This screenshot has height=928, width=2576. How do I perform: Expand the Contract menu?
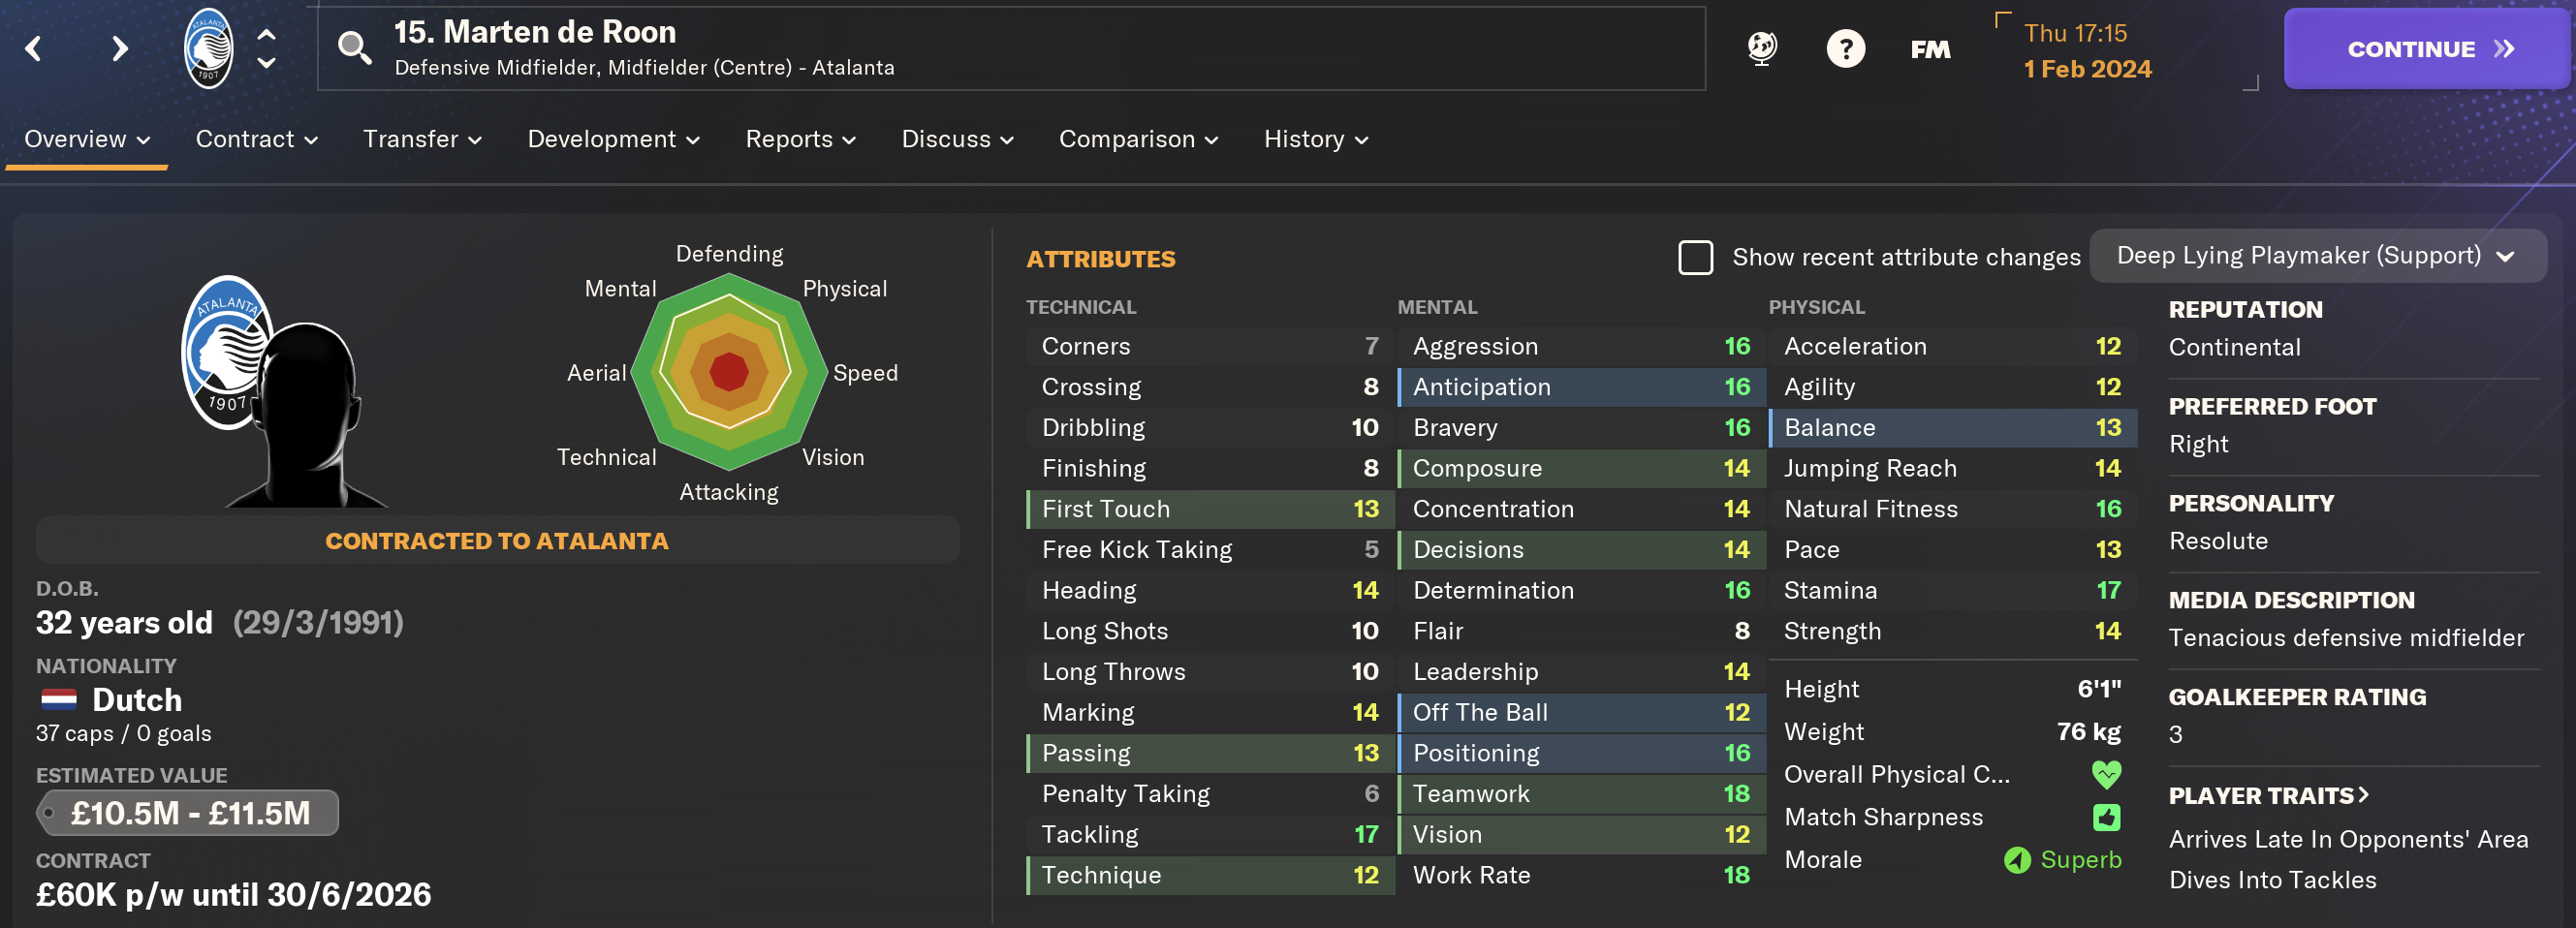tap(256, 139)
